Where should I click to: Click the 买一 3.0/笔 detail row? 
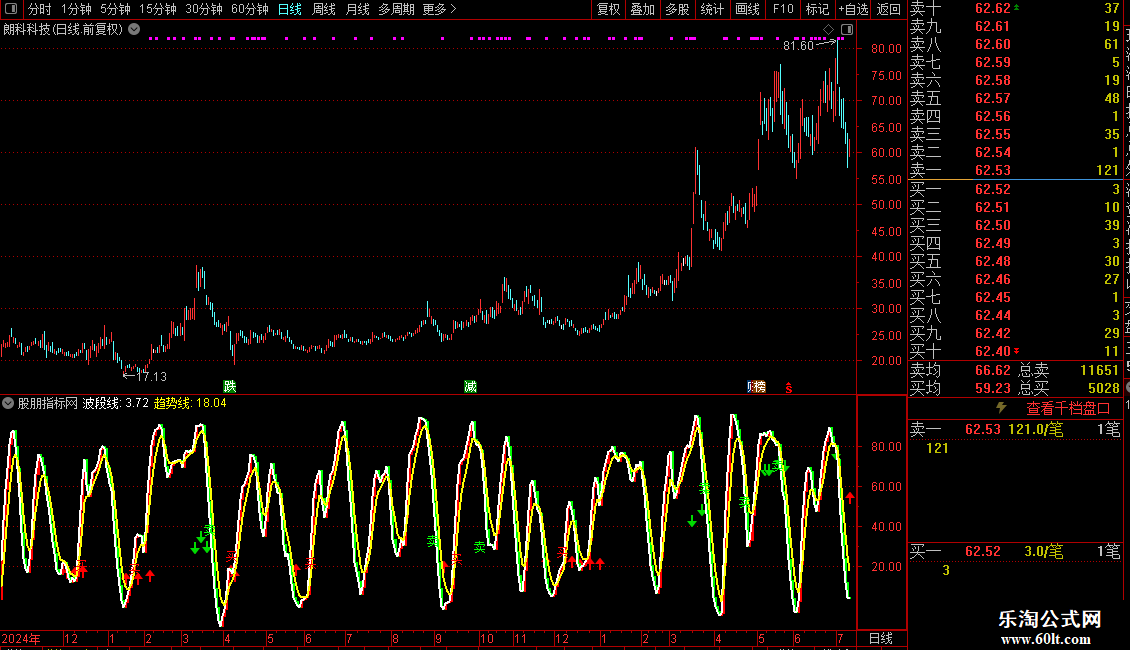(1015, 551)
